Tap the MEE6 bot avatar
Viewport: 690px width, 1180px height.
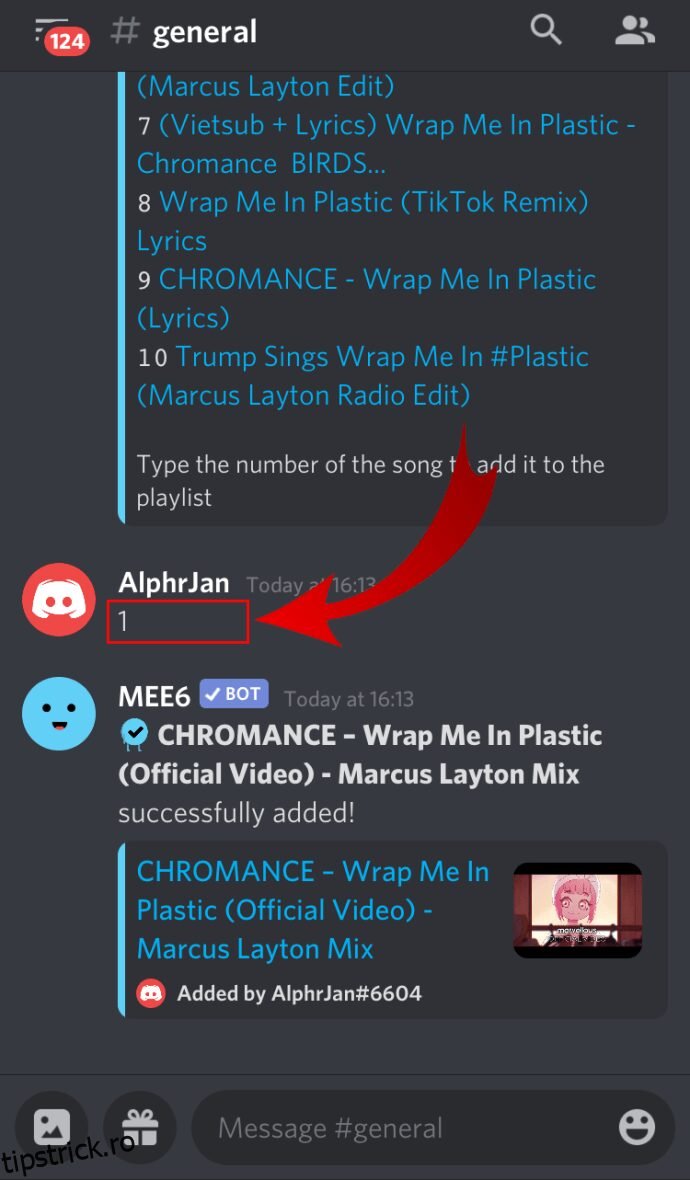coord(59,713)
